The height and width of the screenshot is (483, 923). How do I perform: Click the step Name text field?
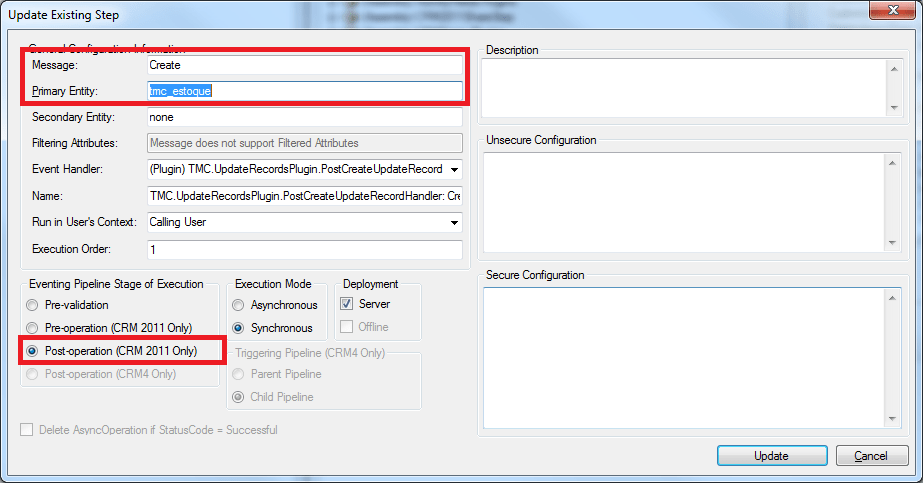[x=304, y=196]
